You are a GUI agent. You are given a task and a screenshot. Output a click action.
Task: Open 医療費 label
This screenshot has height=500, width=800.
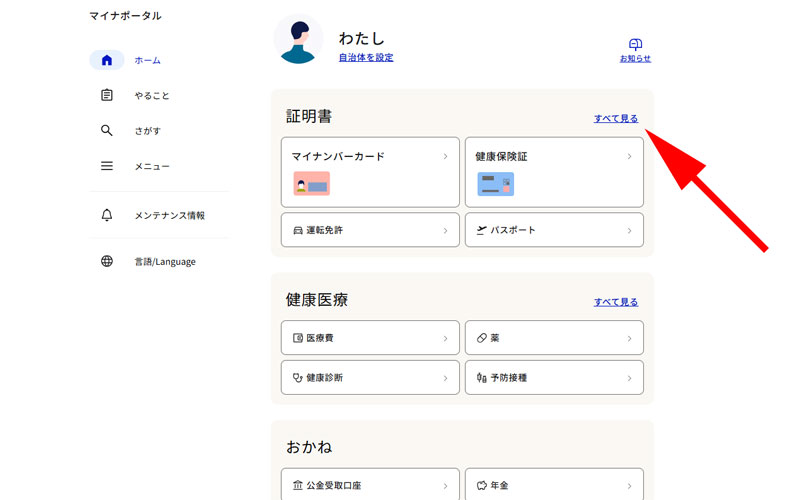coord(320,338)
